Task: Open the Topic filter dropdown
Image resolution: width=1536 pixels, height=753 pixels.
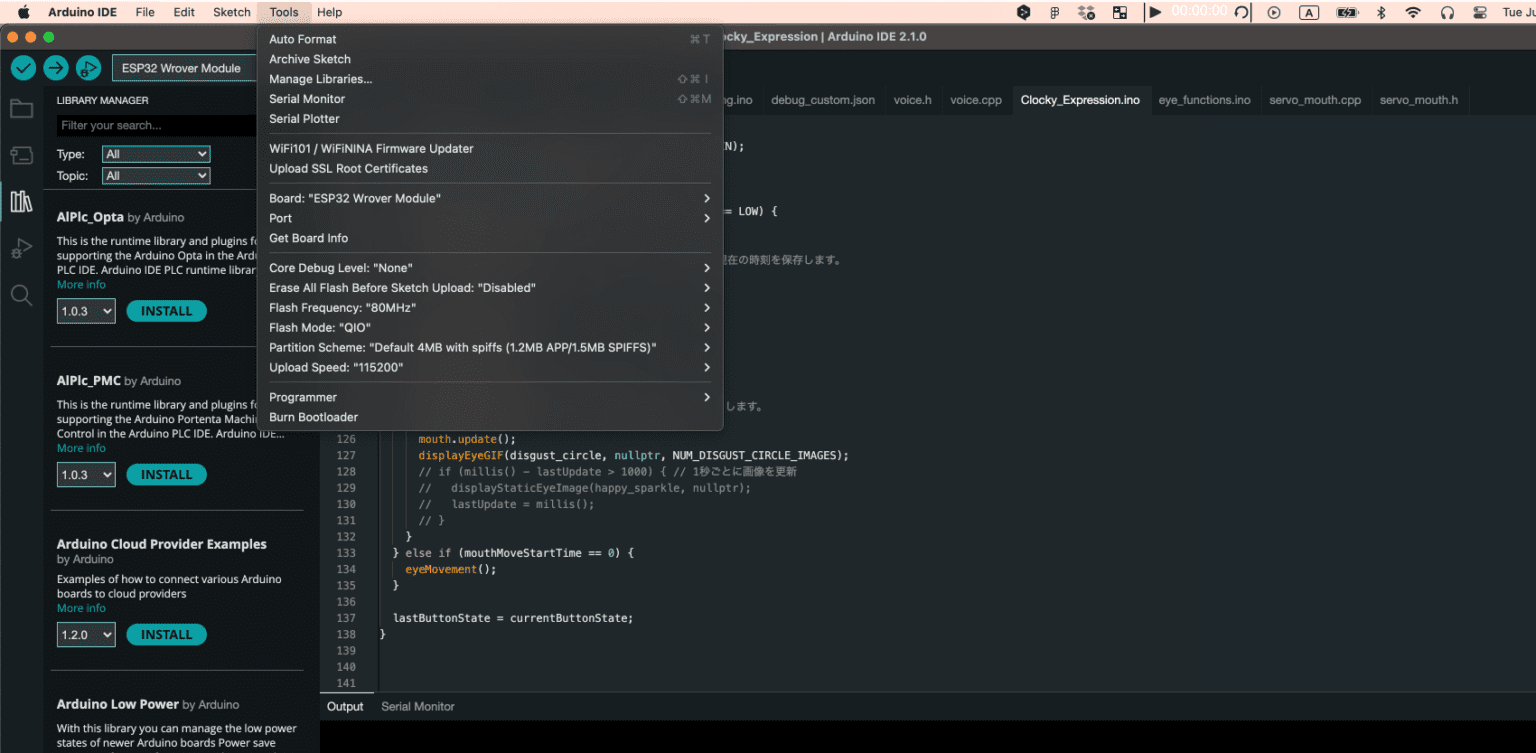Action: 156,176
